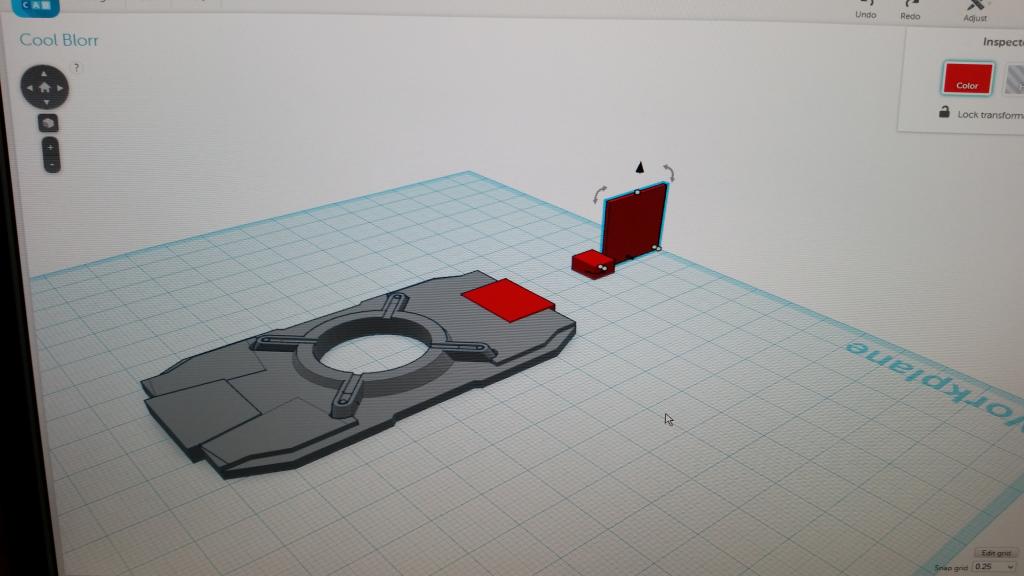Click the Cool Blorr design title
The width and height of the screenshot is (1024, 576).
tap(59, 40)
